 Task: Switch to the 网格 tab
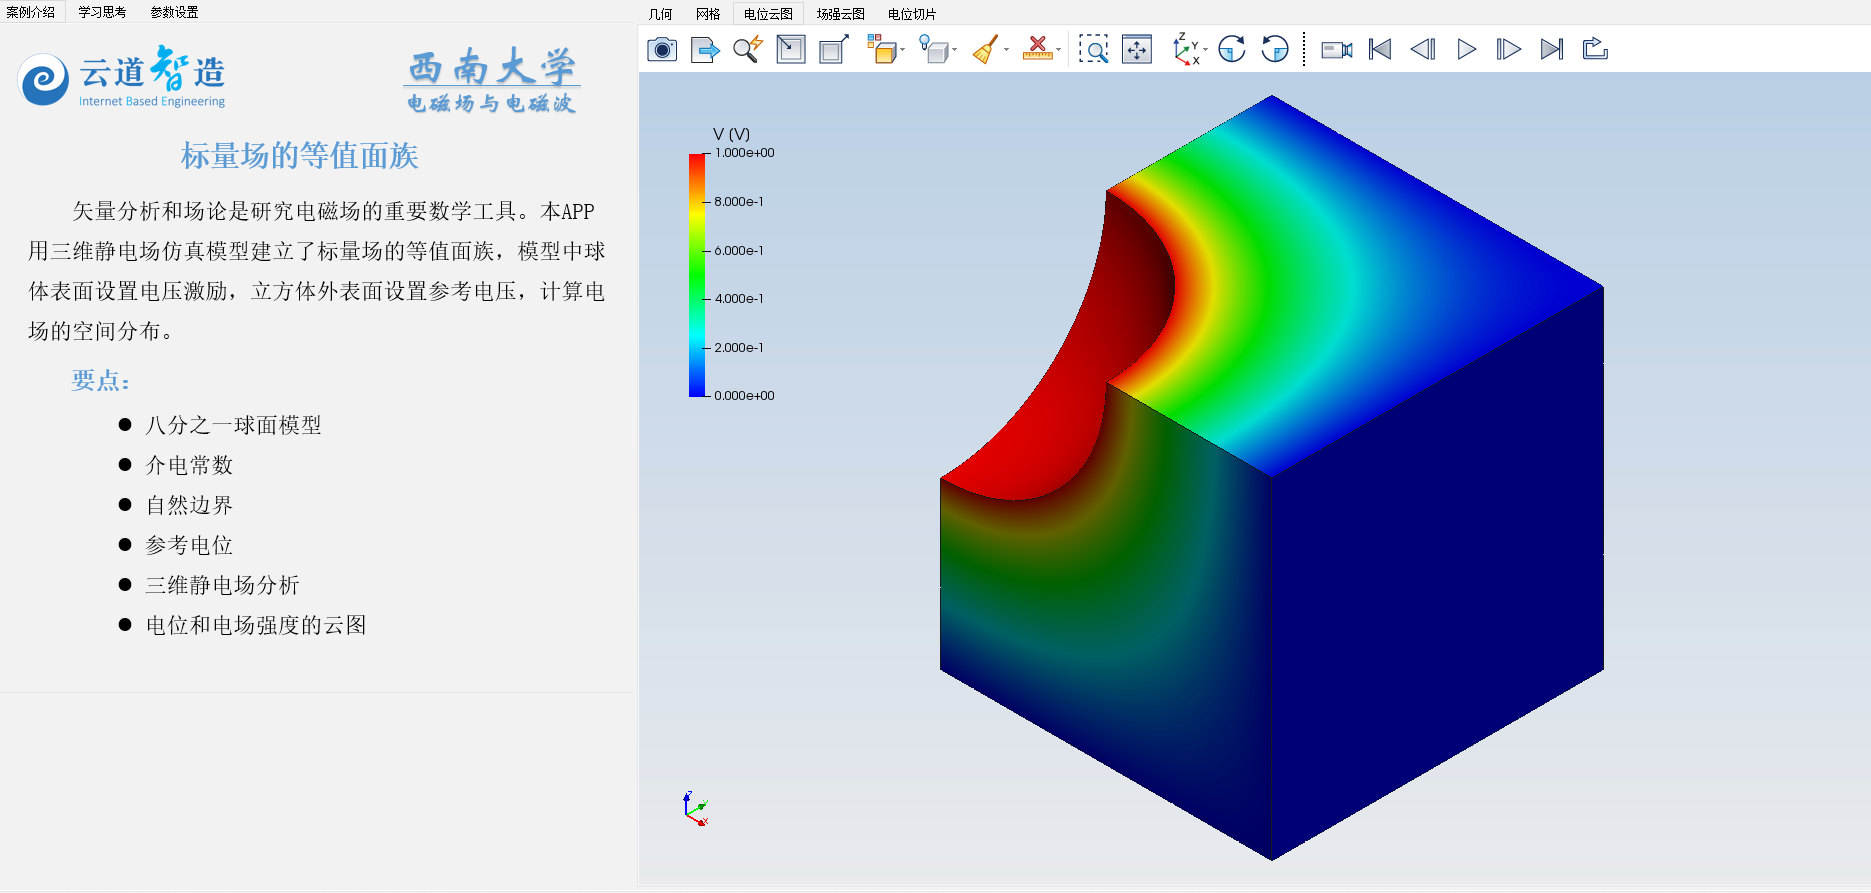click(x=708, y=14)
